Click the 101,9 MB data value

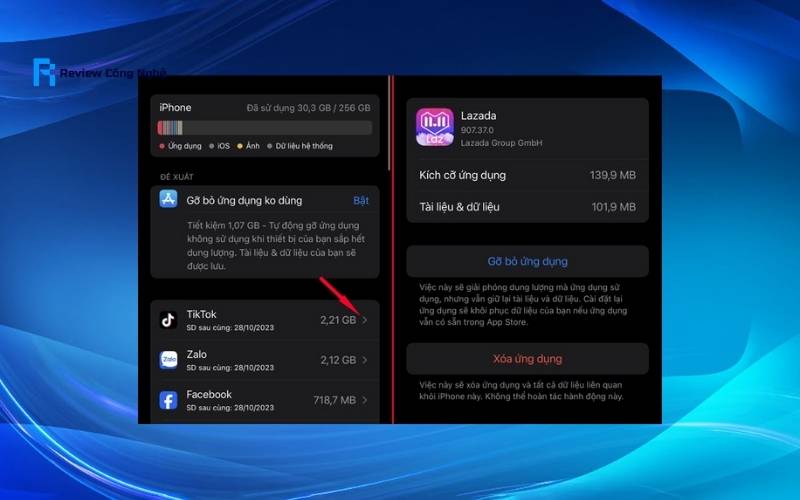pyautogui.click(x=614, y=207)
